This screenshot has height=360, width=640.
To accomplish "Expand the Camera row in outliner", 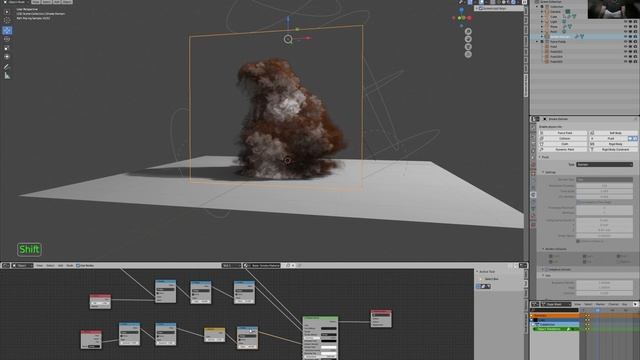I will tap(542, 12).
